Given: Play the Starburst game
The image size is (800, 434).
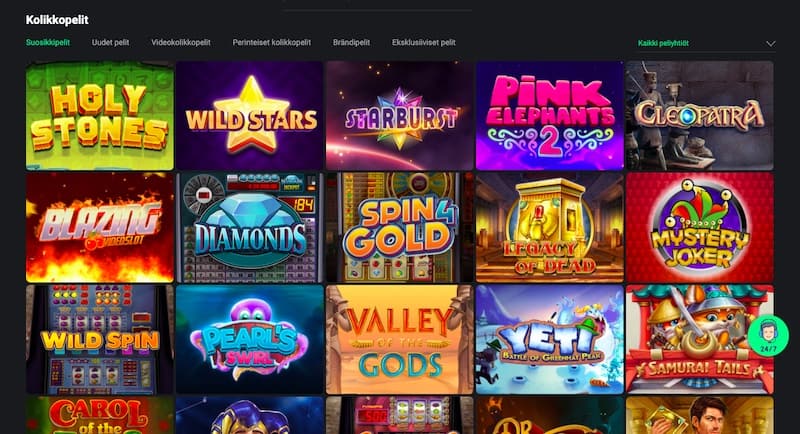Looking at the screenshot, I should click(399, 116).
